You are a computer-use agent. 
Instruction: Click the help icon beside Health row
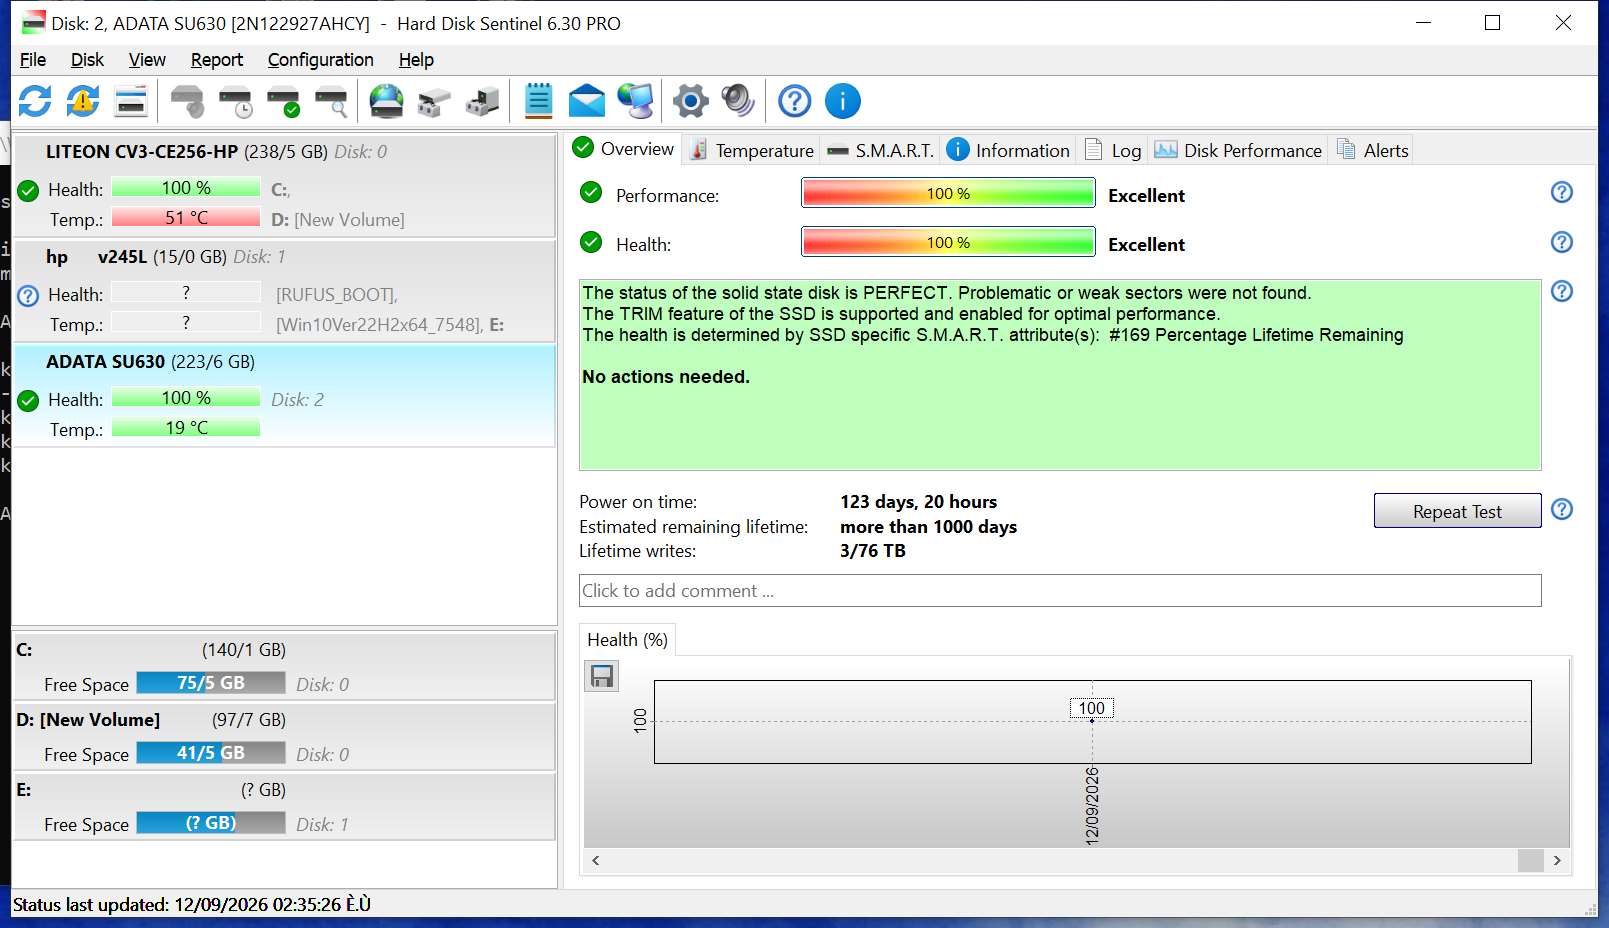(x=1562, y=242)
